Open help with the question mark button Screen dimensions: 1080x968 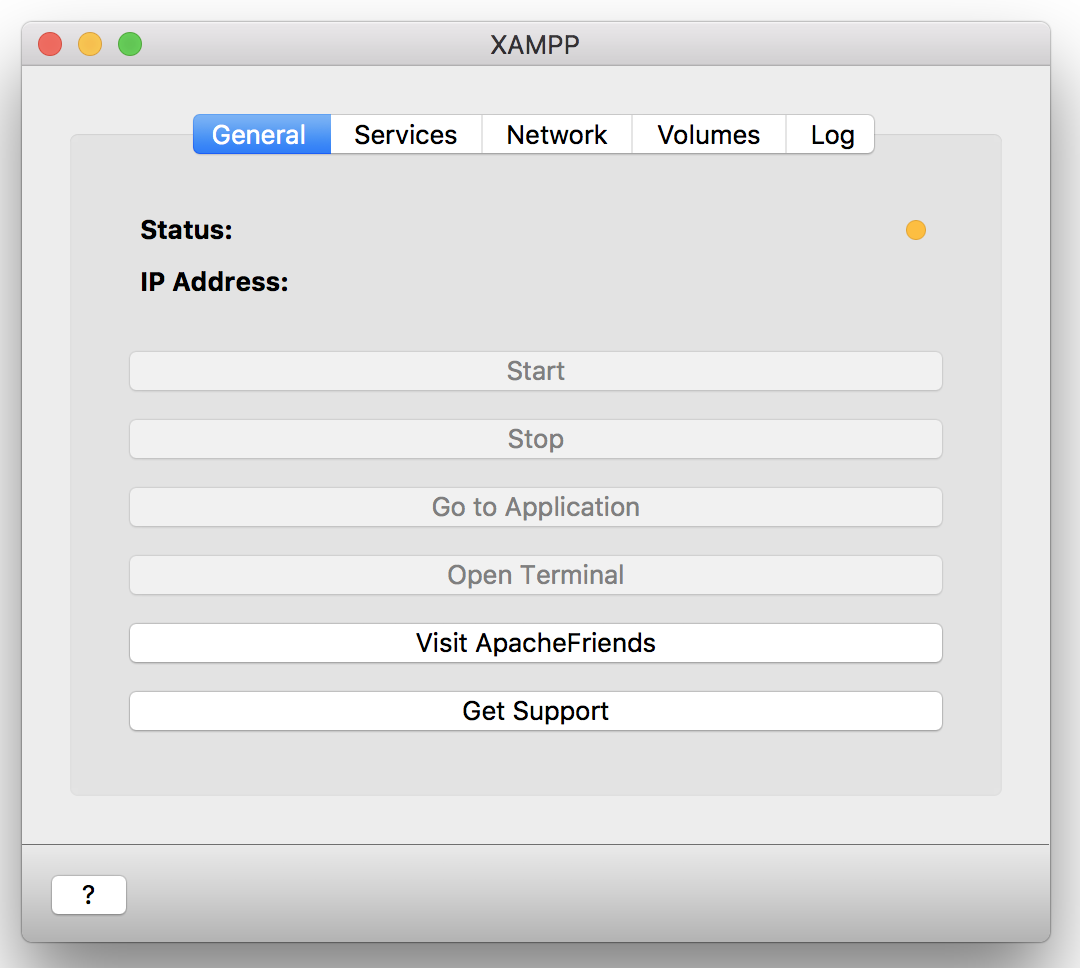tap(89, 895)
